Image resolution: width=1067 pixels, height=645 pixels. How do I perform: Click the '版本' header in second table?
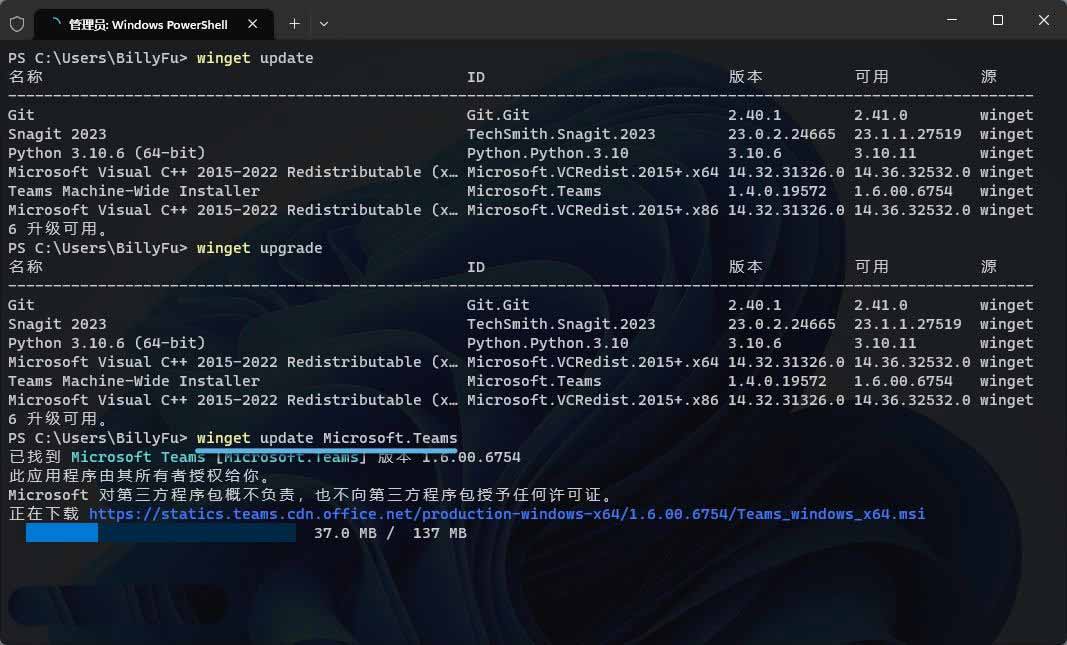746,266
